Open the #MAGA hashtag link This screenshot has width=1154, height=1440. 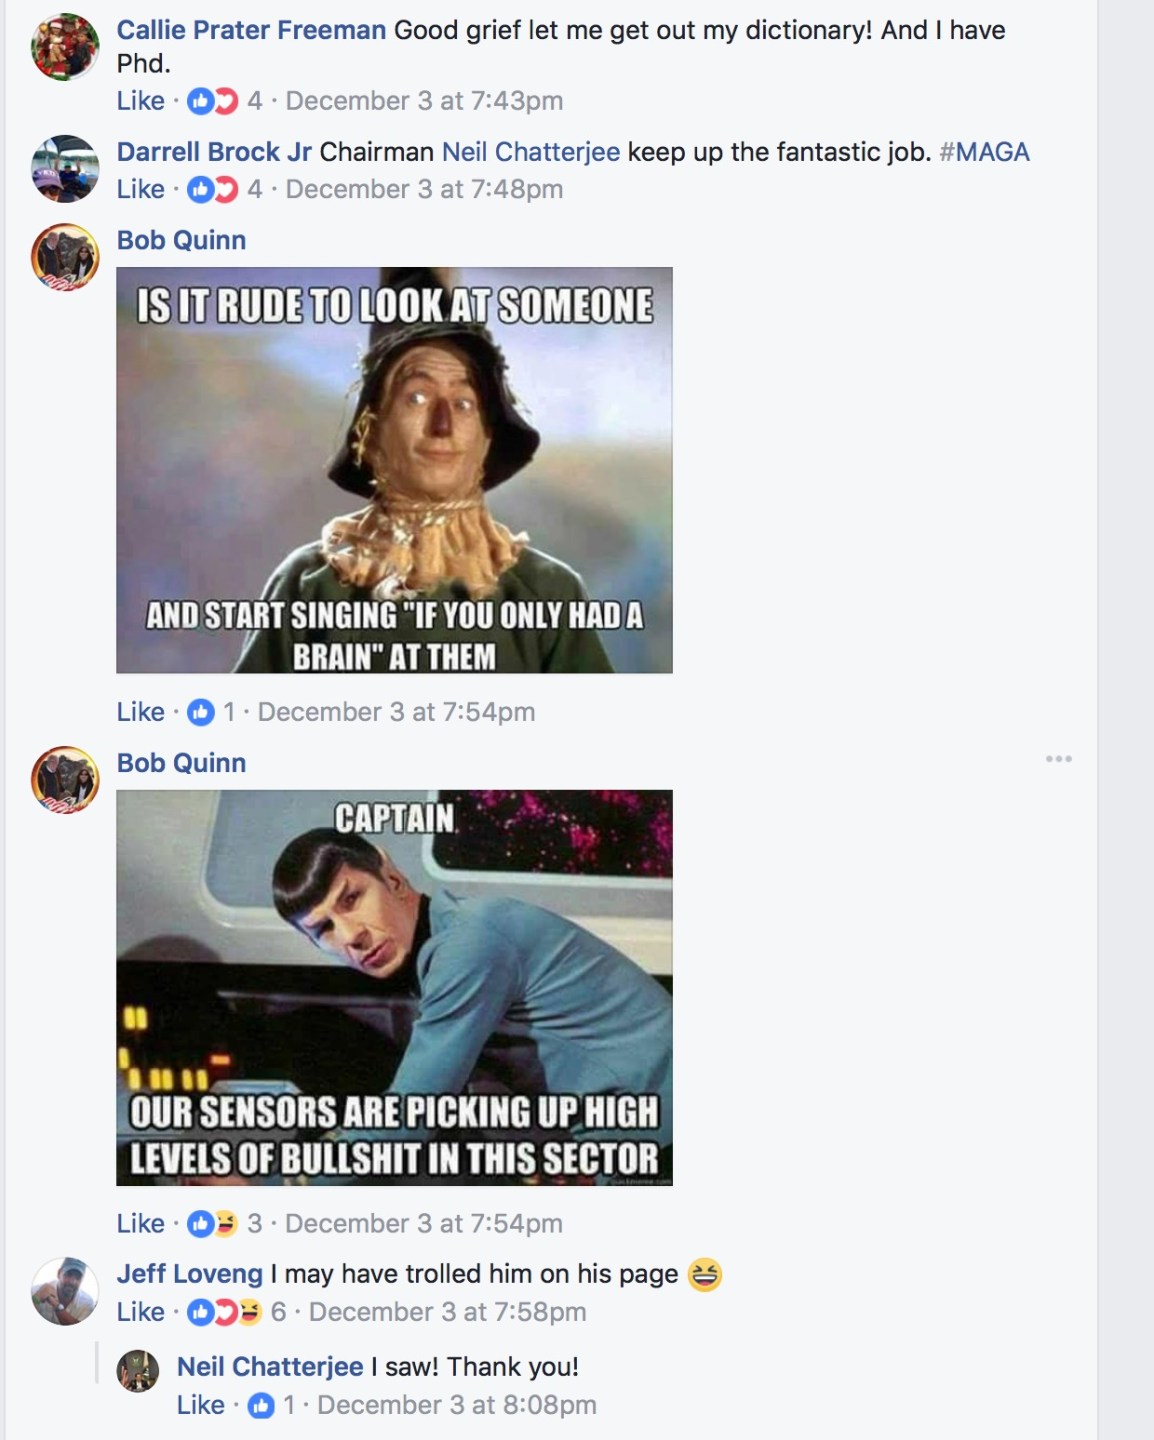(x=984, y=152)
